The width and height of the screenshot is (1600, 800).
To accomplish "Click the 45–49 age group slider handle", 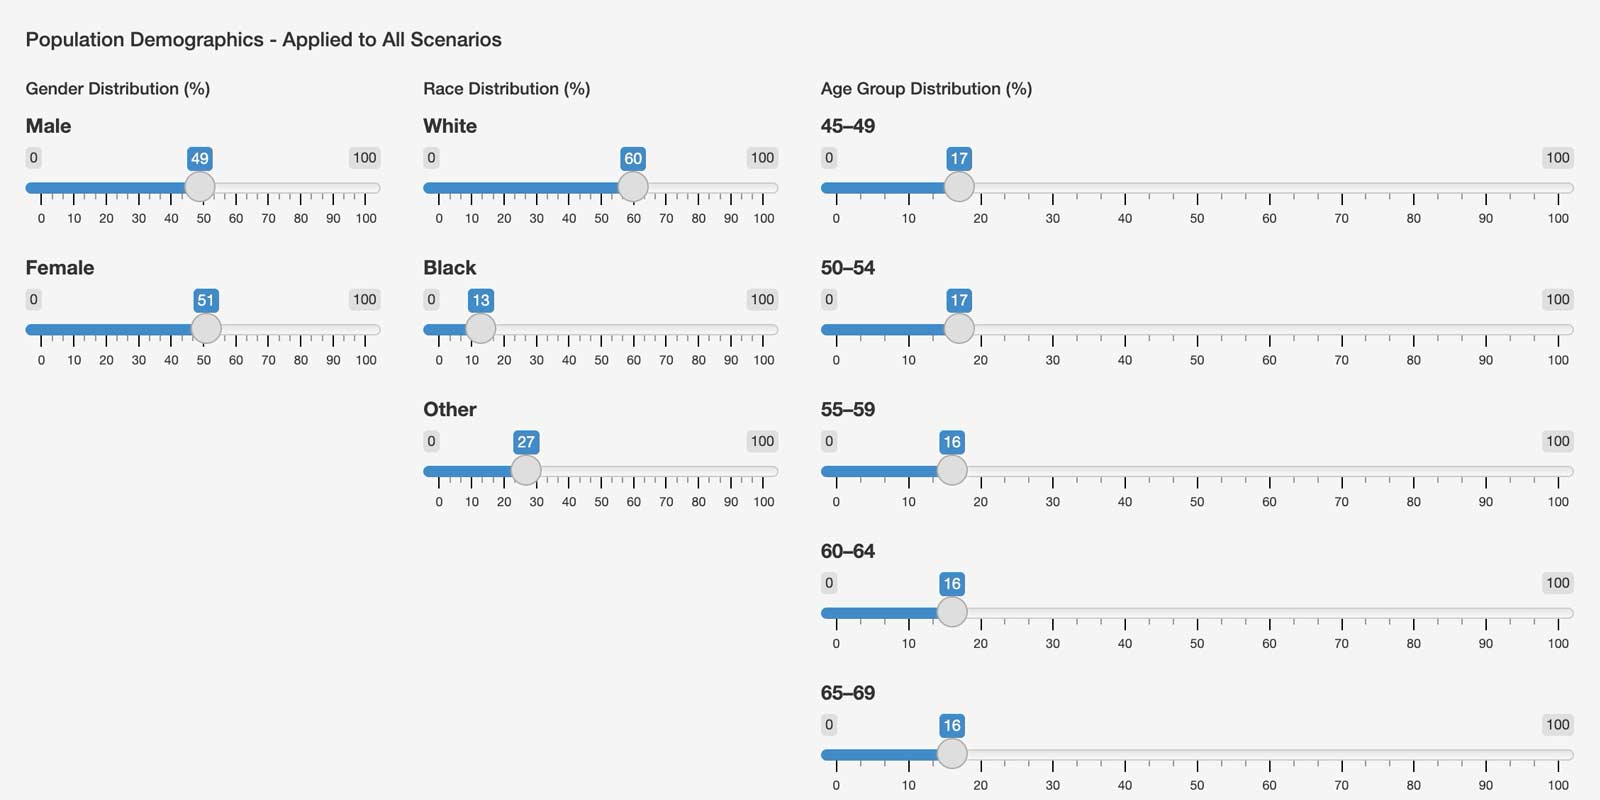I will pyautogui.click(x=959, y=187).
